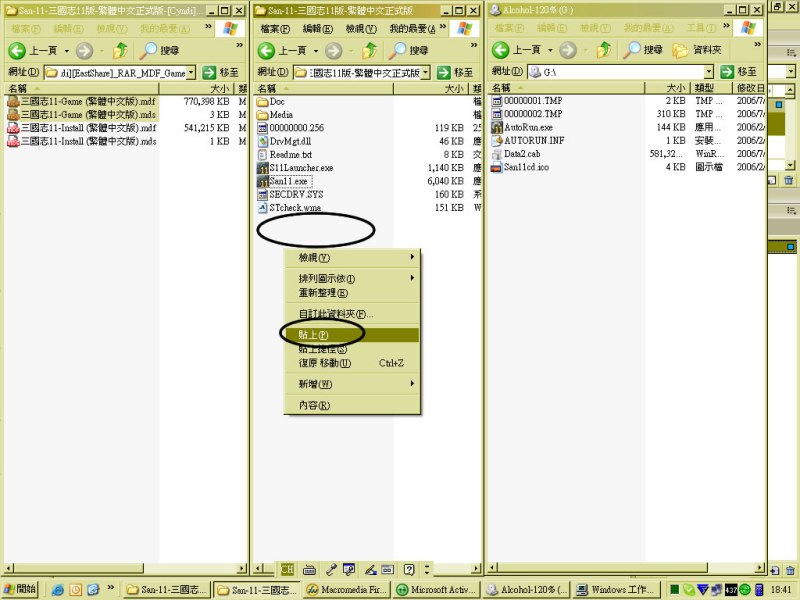800x600 pixels.
Task: Open address dropdown in G: window
Action: click(x=709, y=71)
